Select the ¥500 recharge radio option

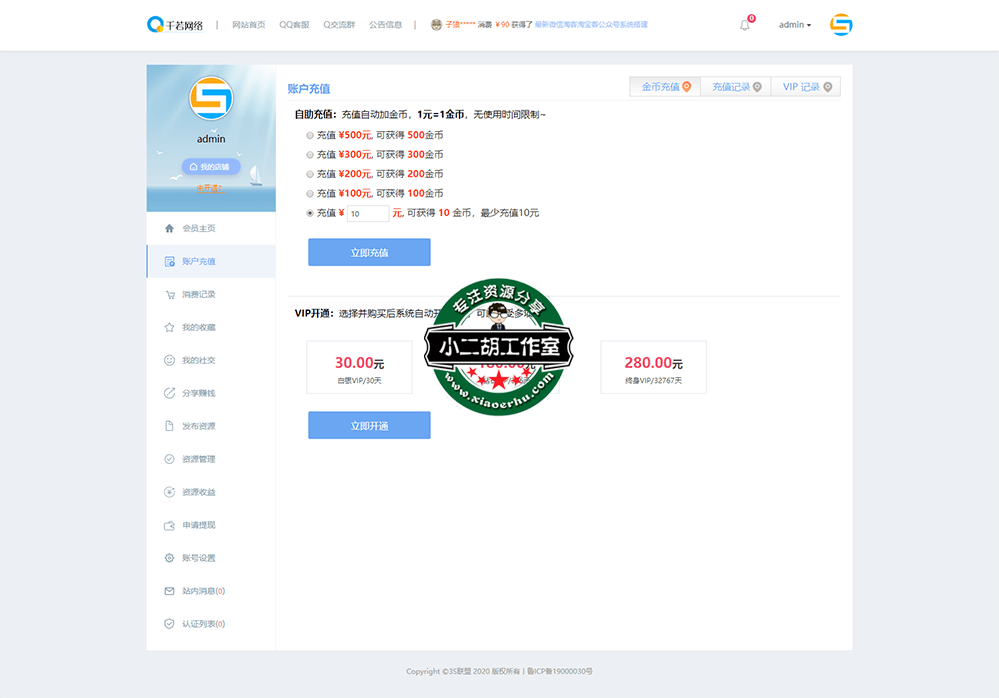[310, 134]
